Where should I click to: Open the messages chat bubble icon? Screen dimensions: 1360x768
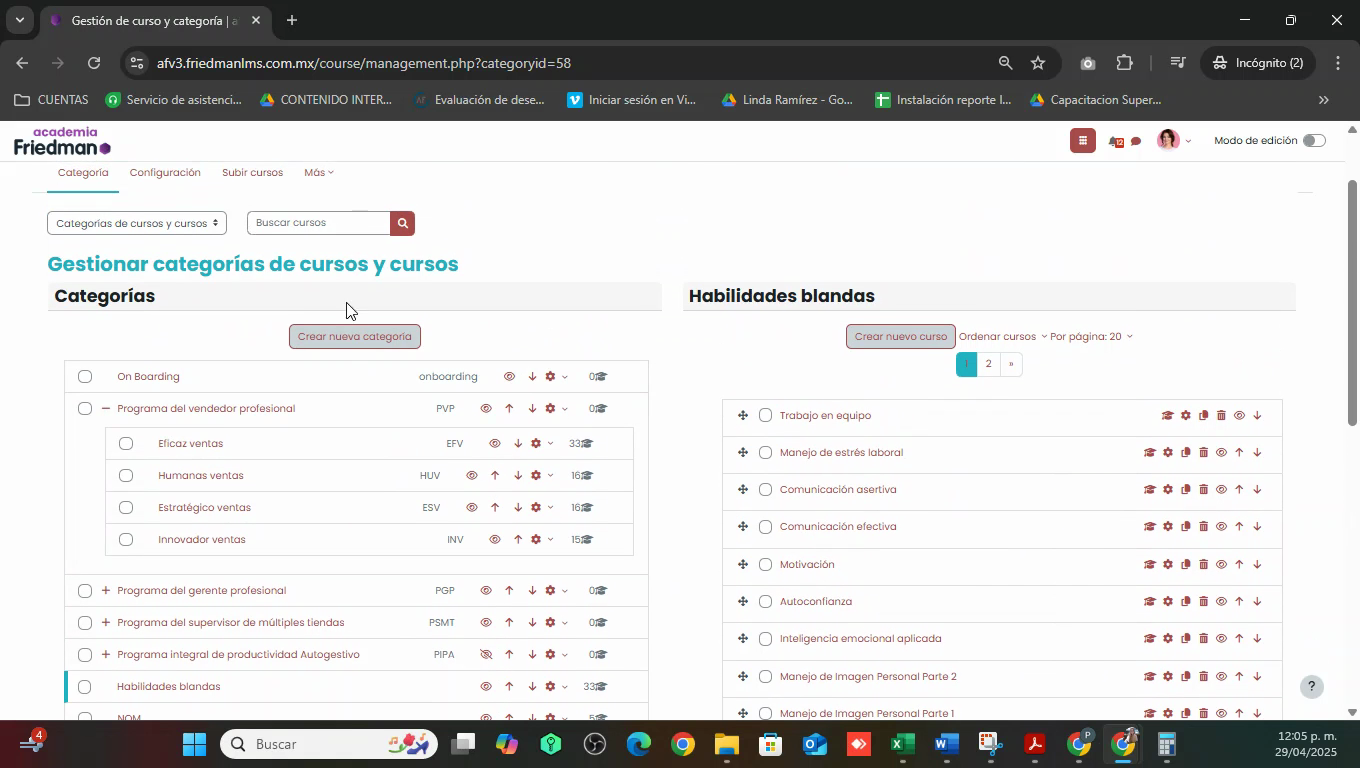point(1136,141)
